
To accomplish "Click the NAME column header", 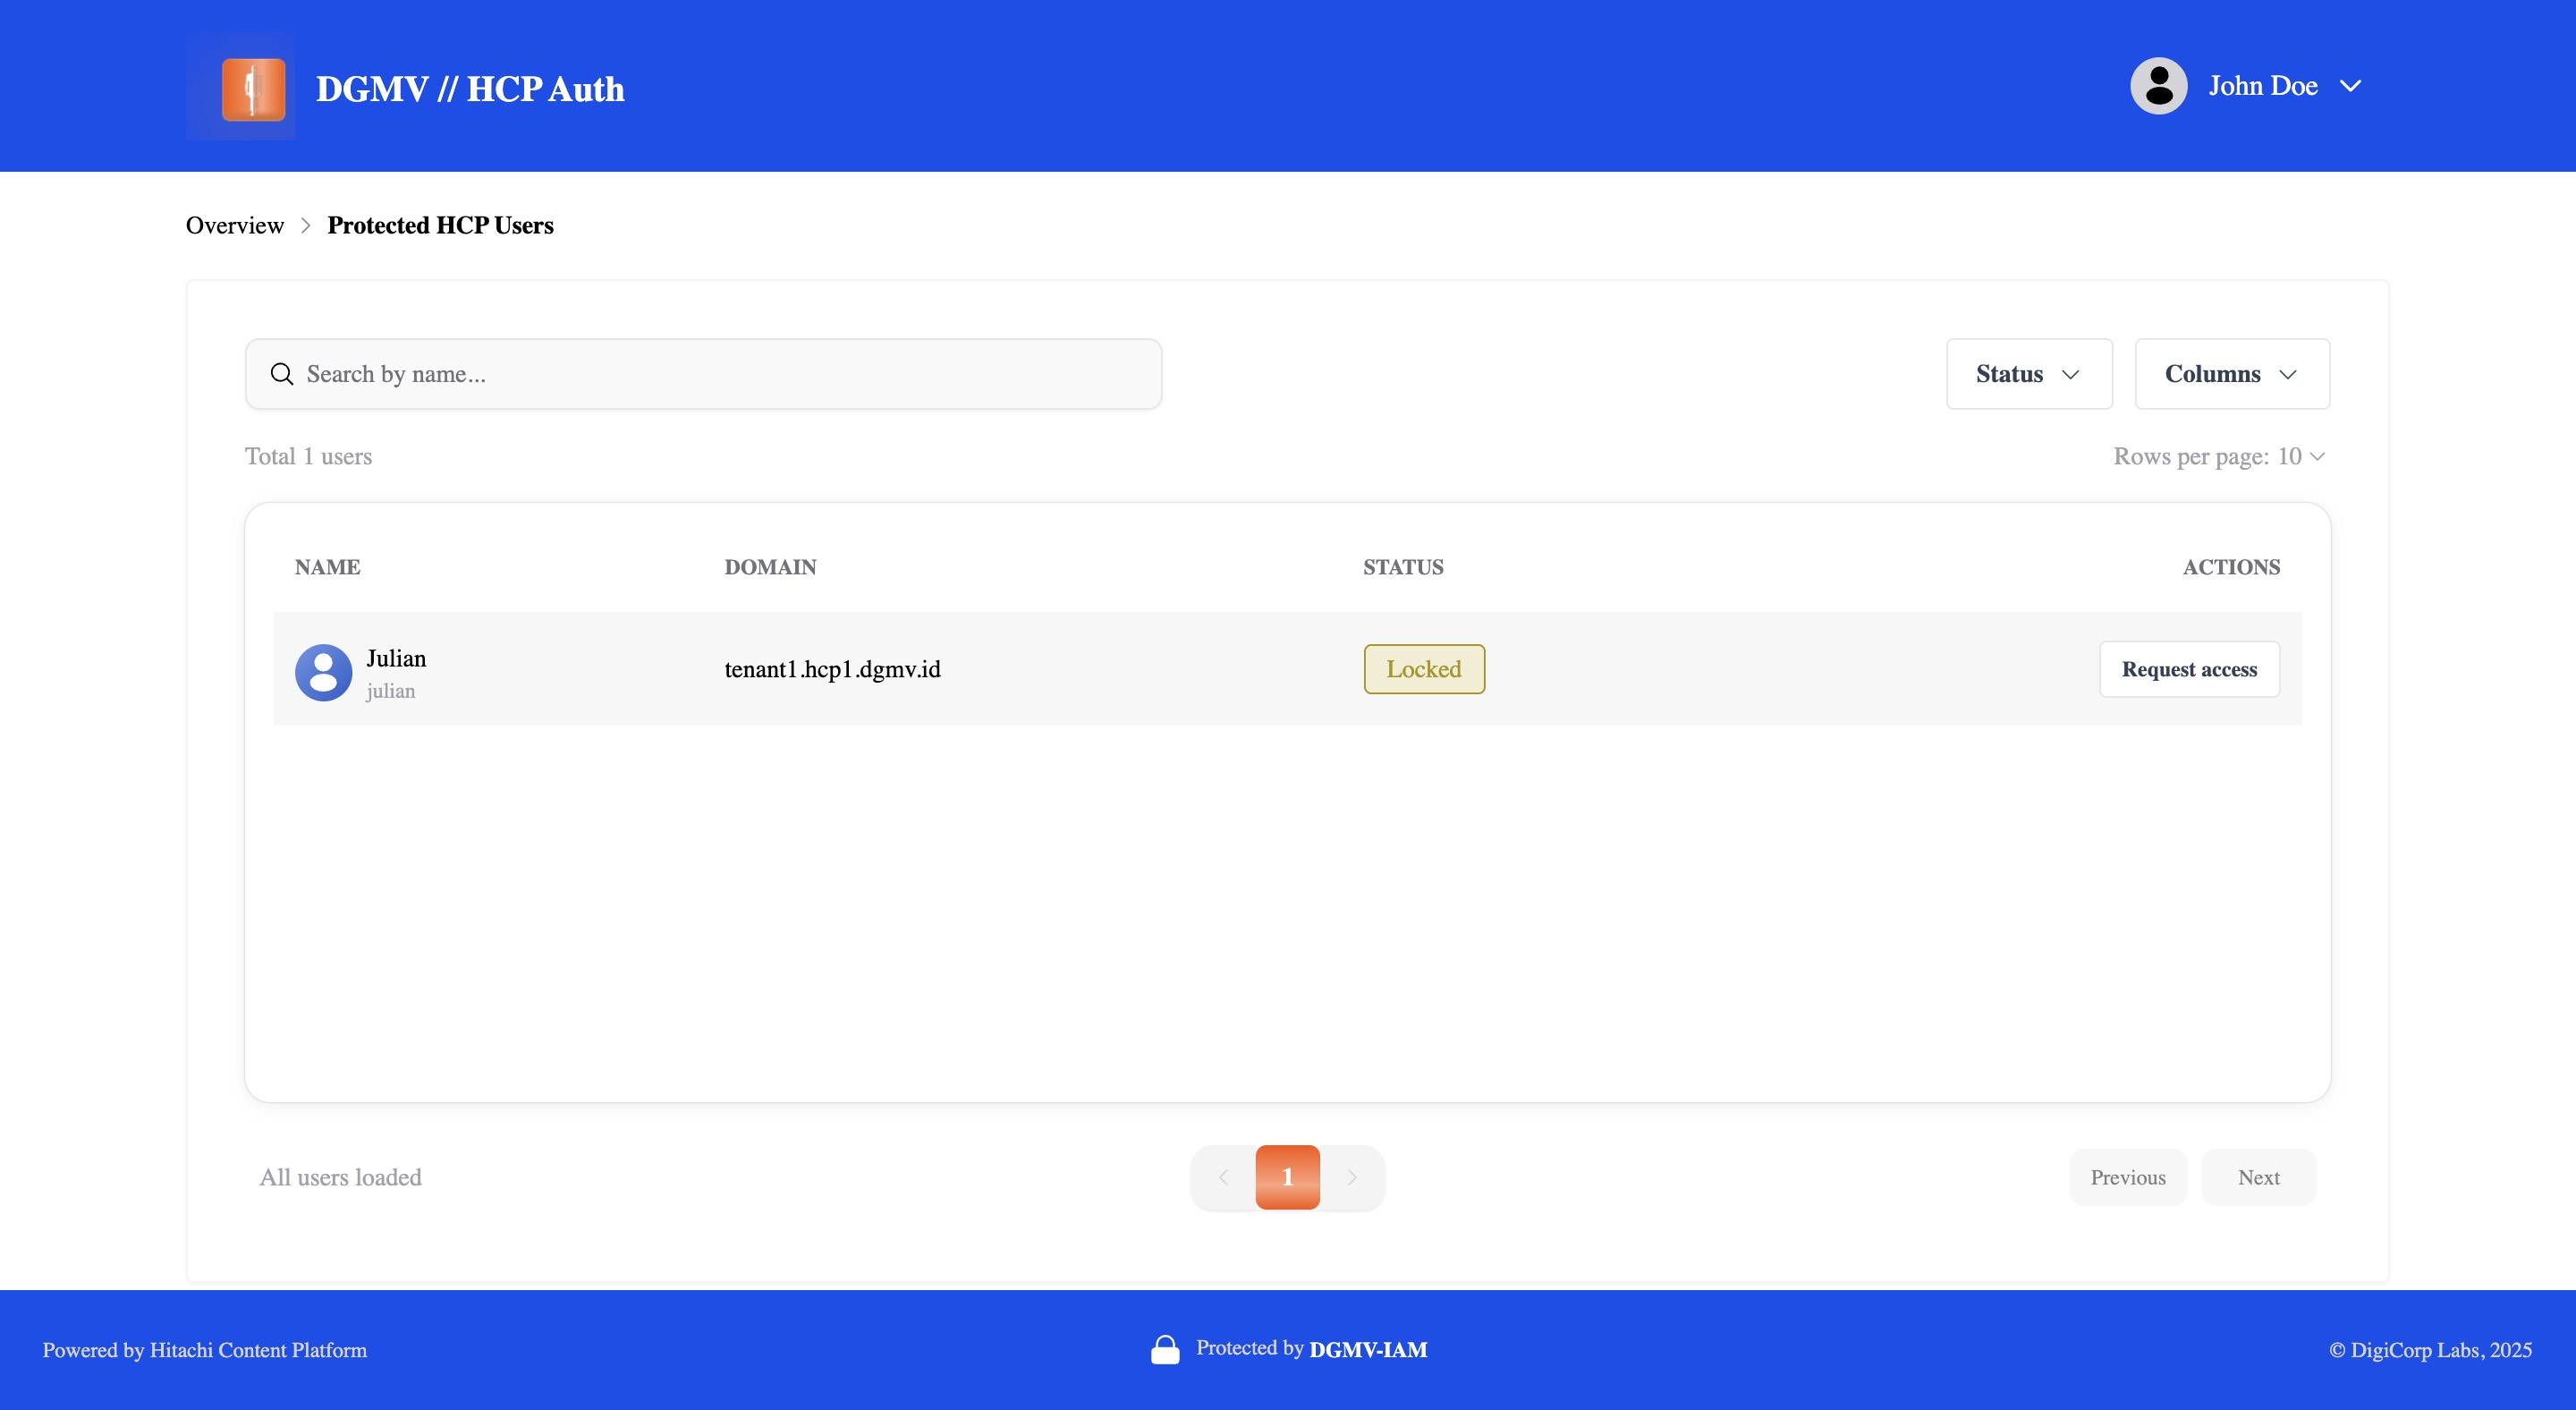I will pyautogui.click(x=327, y=567).
